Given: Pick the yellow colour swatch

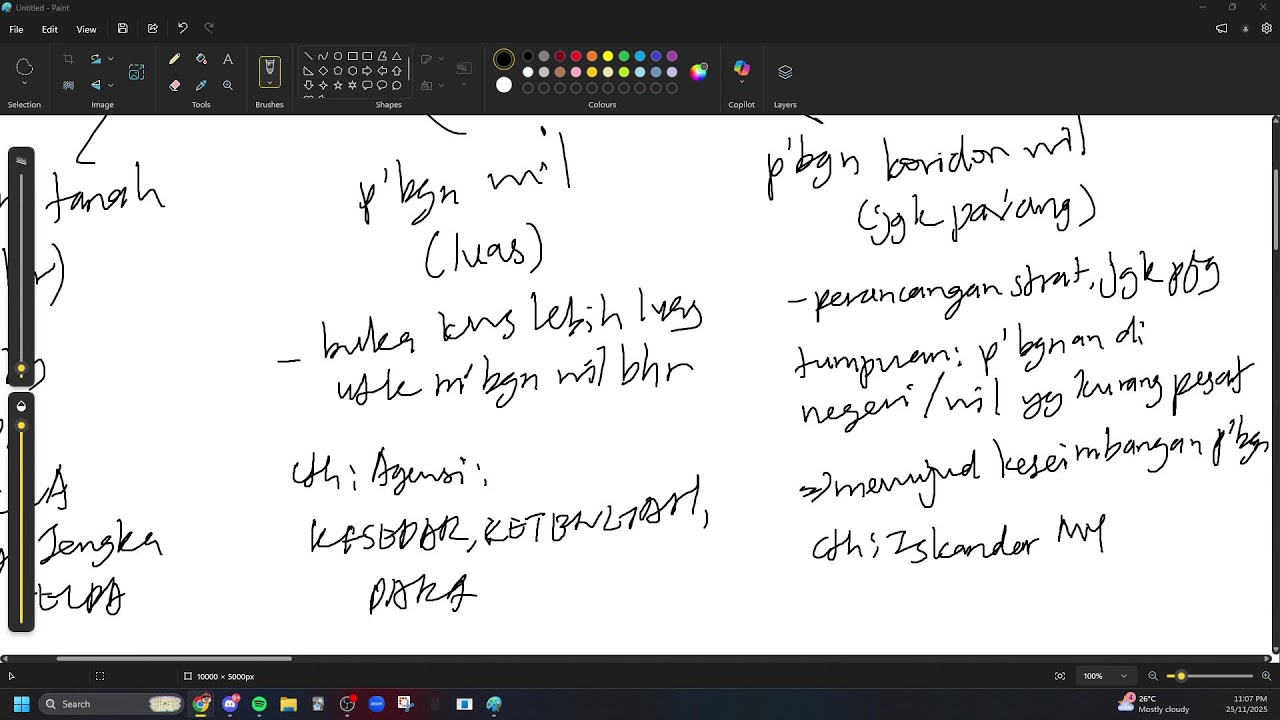Looking at the screenshot, I should (608, 56).
